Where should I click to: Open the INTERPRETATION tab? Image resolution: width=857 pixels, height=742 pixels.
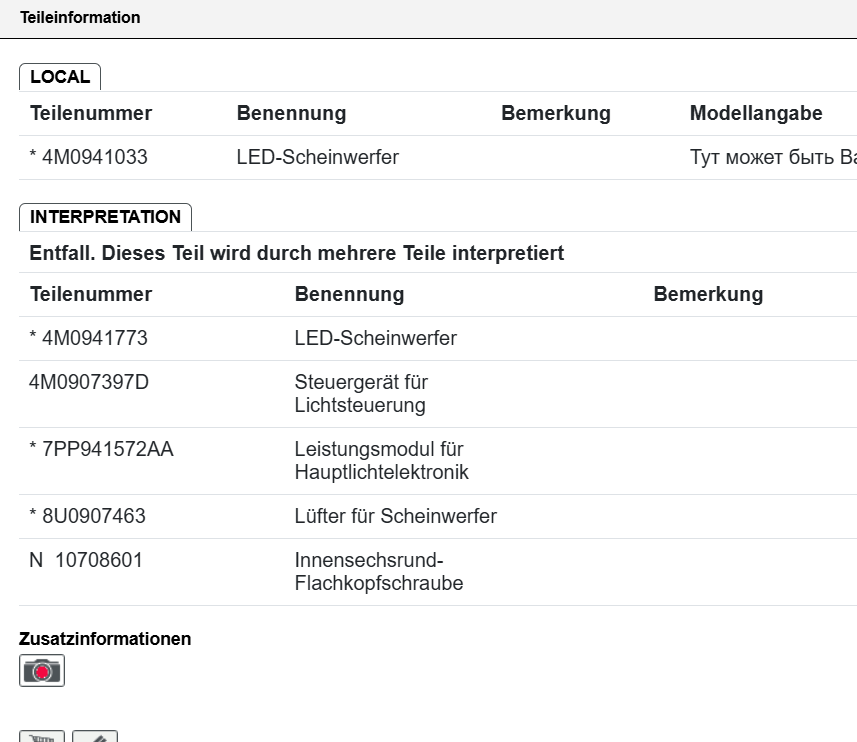click(105, 217)
